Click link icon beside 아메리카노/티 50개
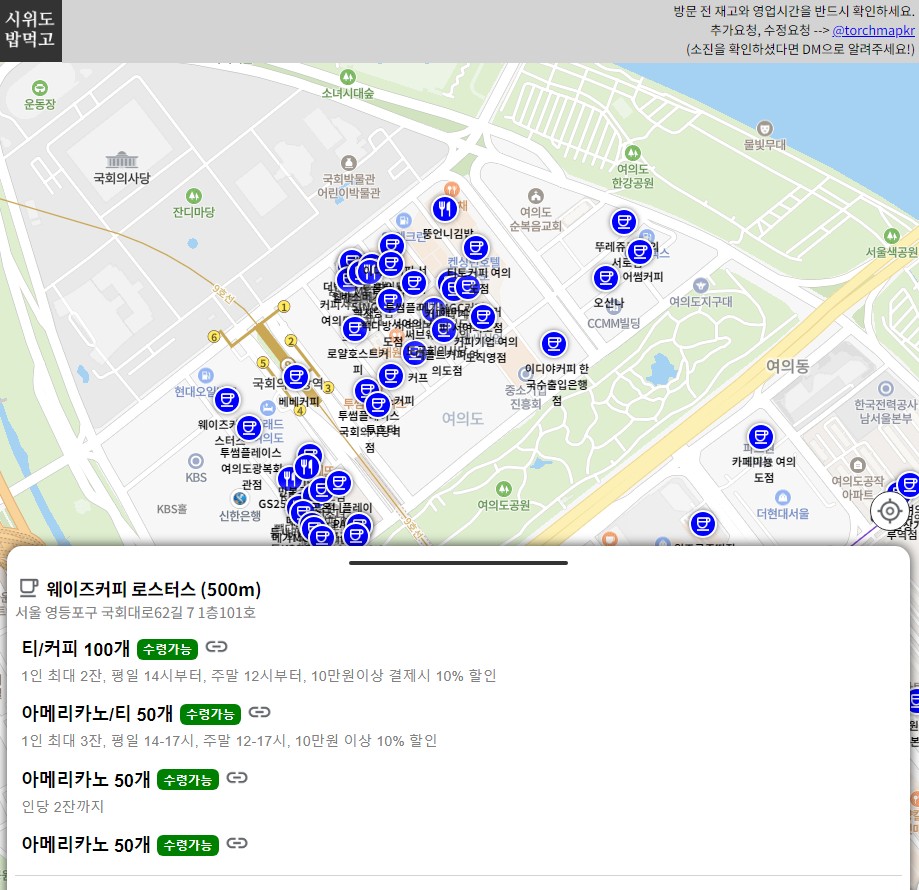This screenshot has width=919, height=890. [259, 712]
